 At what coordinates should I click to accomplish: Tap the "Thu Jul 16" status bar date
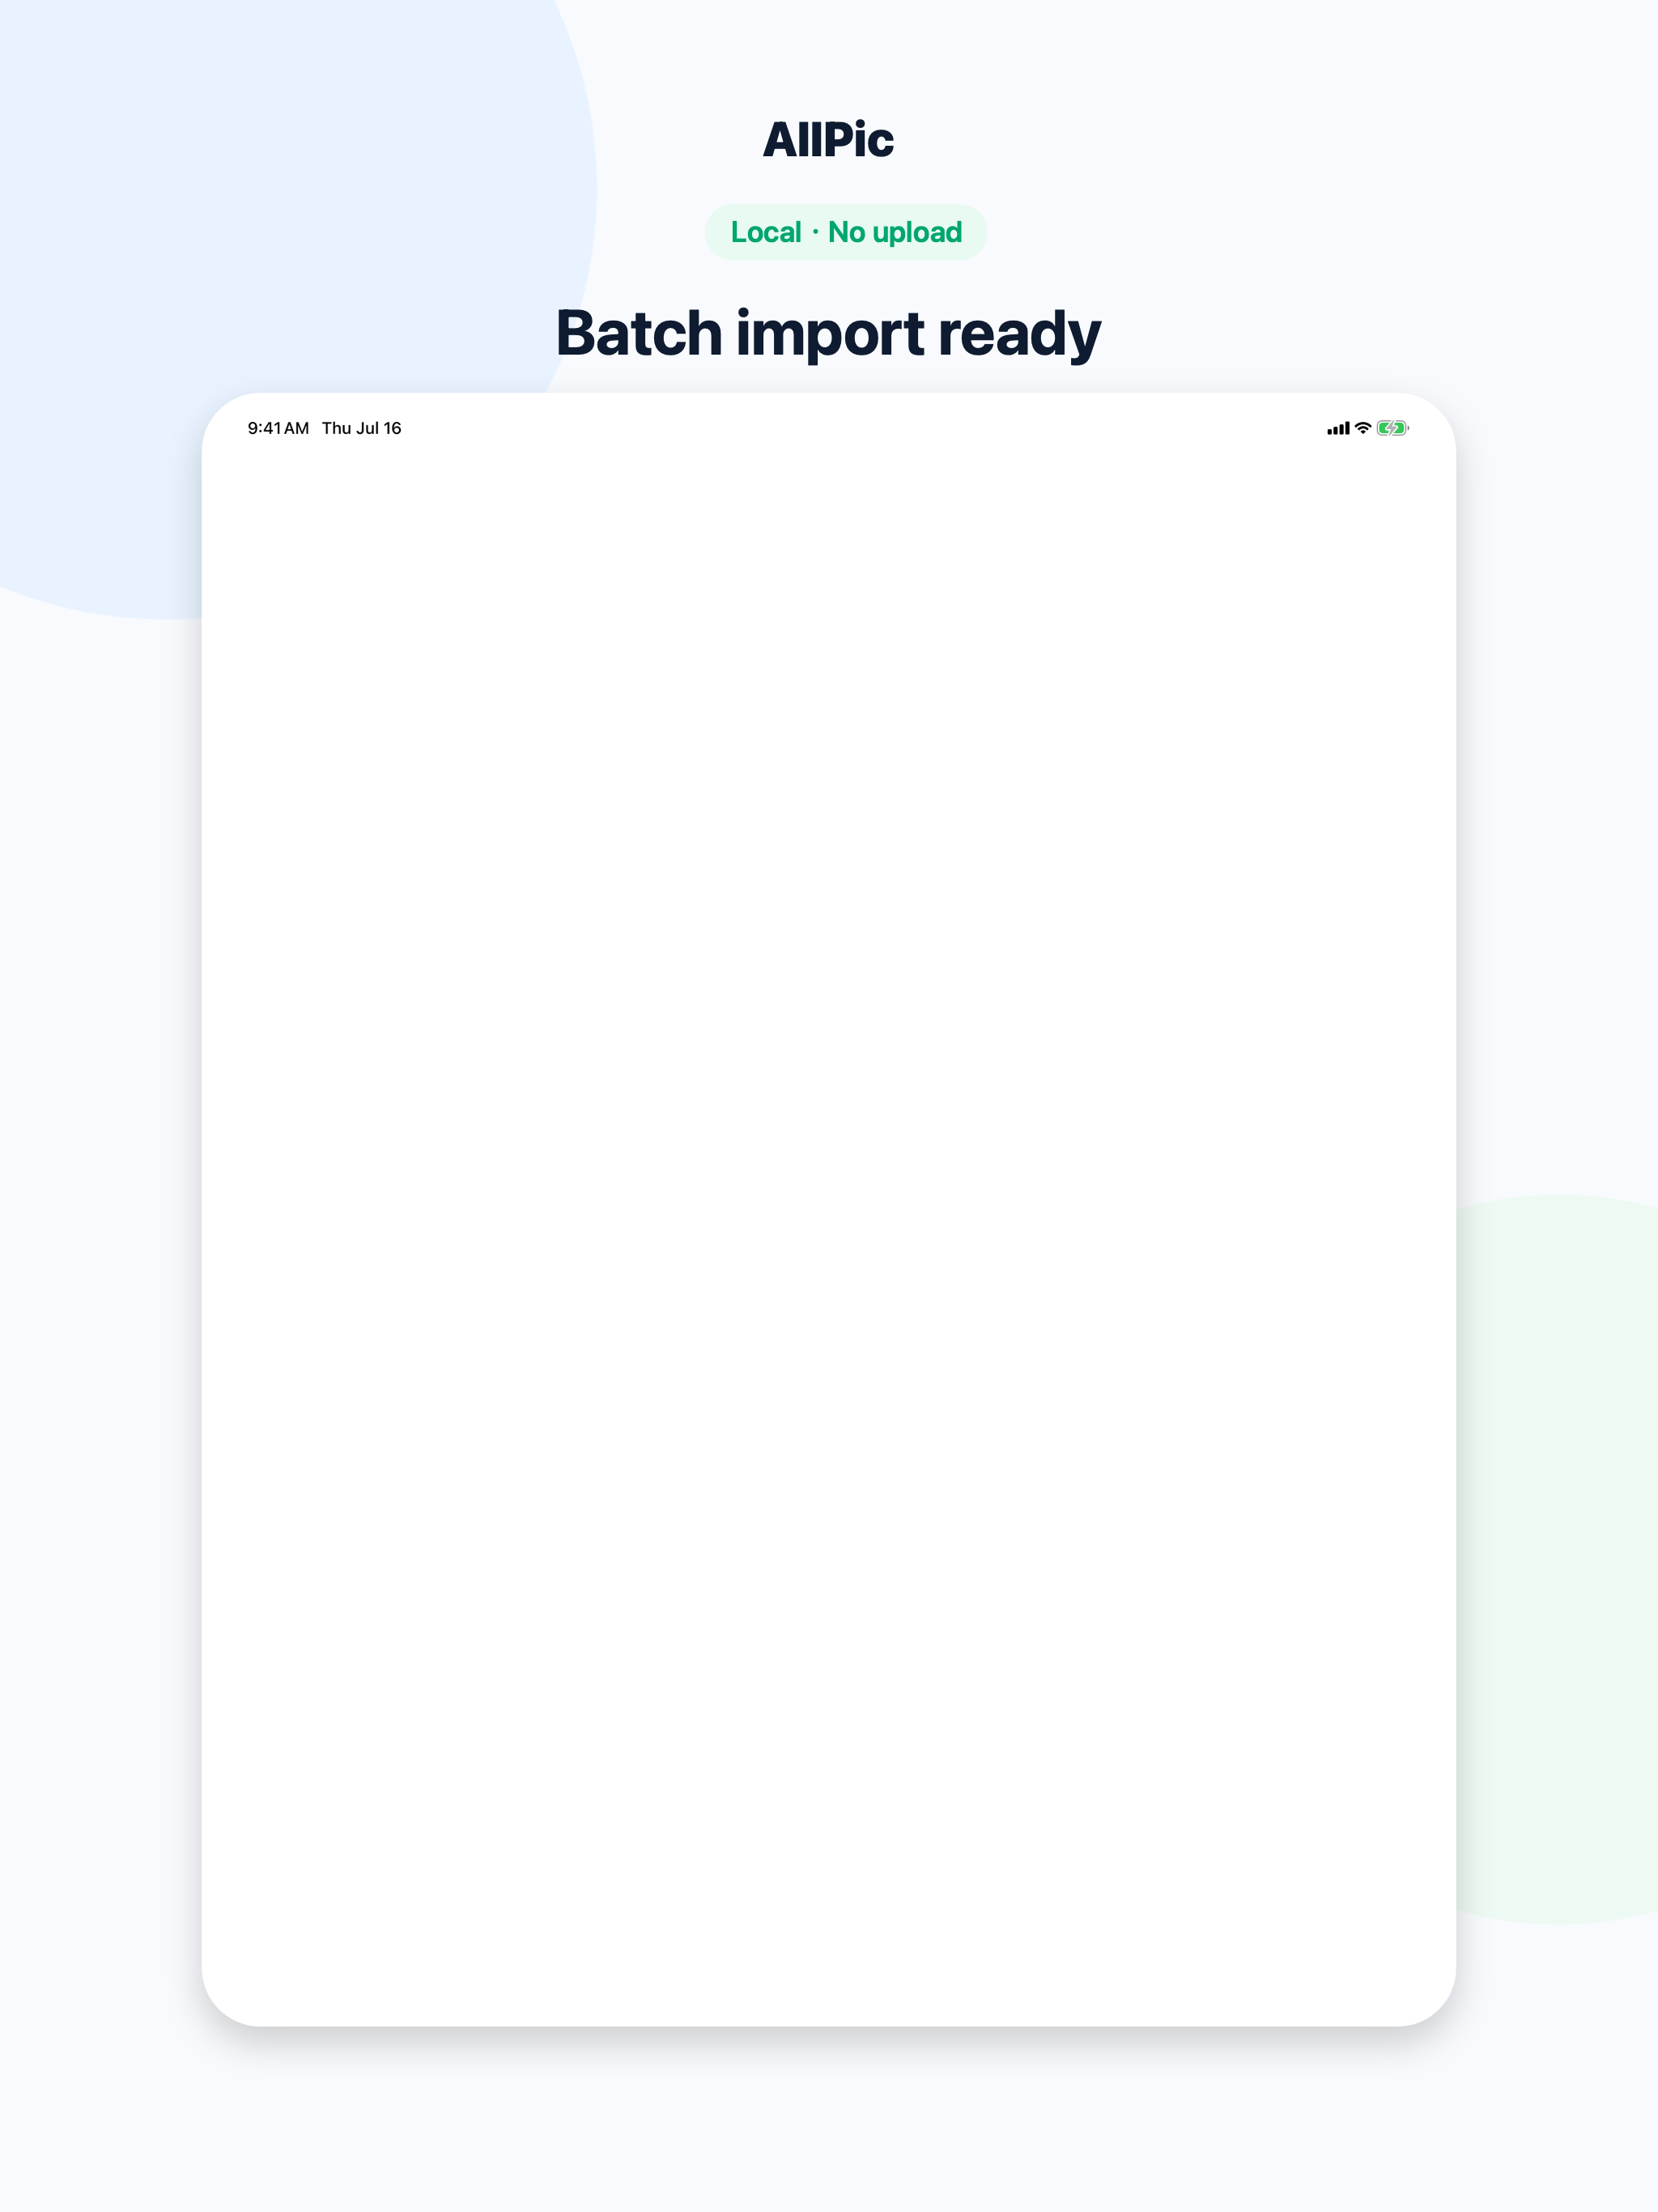361,428
